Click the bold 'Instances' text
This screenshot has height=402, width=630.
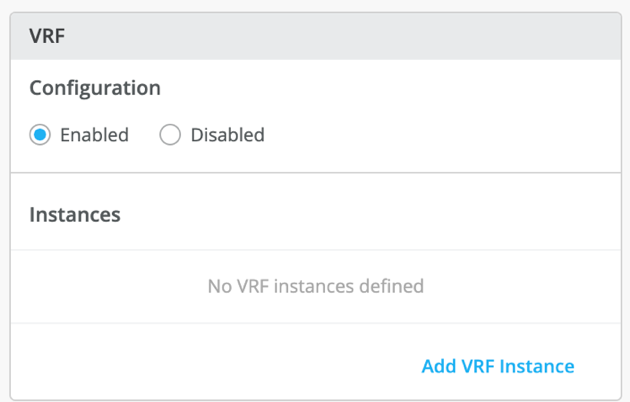75,214
